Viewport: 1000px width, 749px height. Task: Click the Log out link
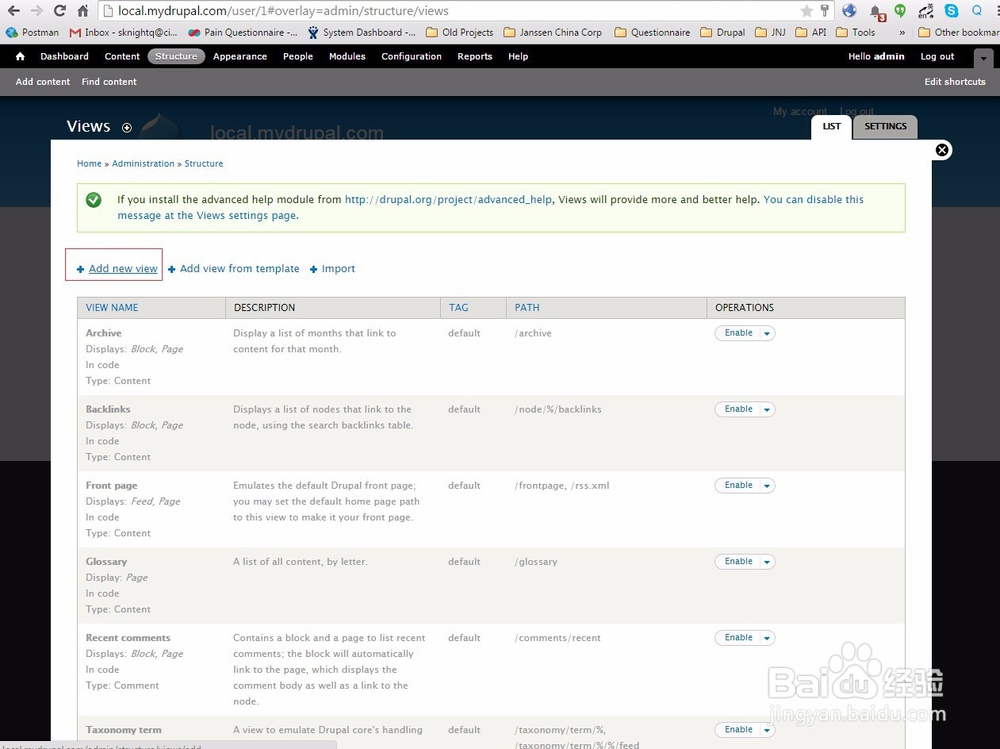tap(937, 56)
